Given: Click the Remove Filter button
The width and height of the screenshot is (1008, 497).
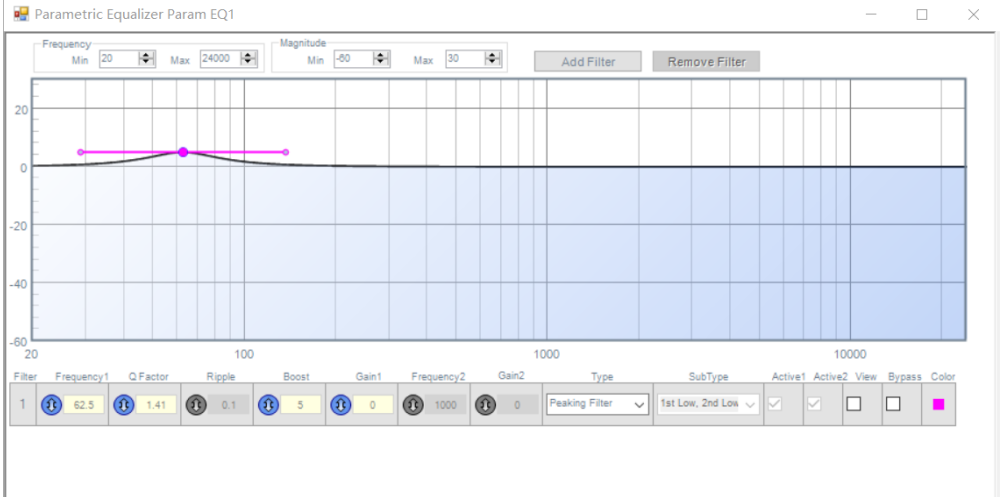Looking at the screenshot, I should pos(706,62).
